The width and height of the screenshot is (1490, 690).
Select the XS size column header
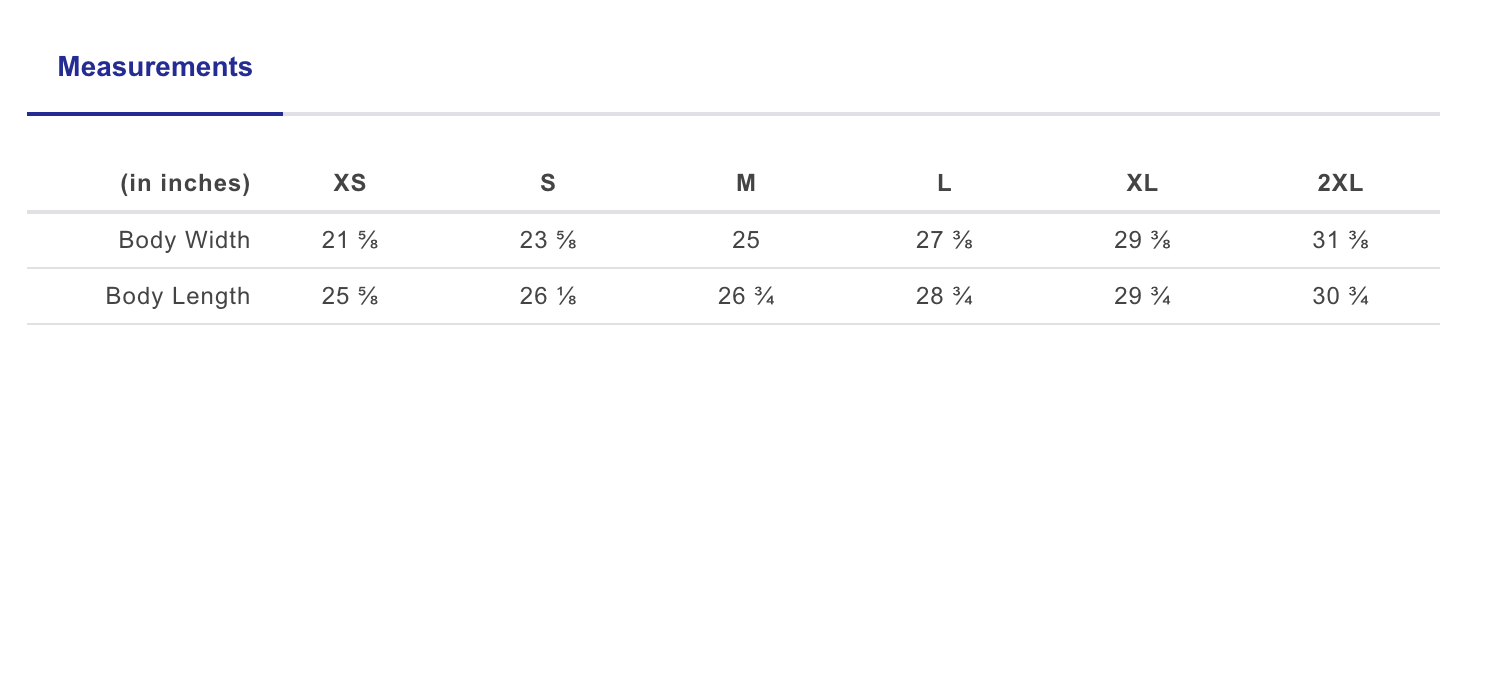pyautogui.click(x=350, y=184)
